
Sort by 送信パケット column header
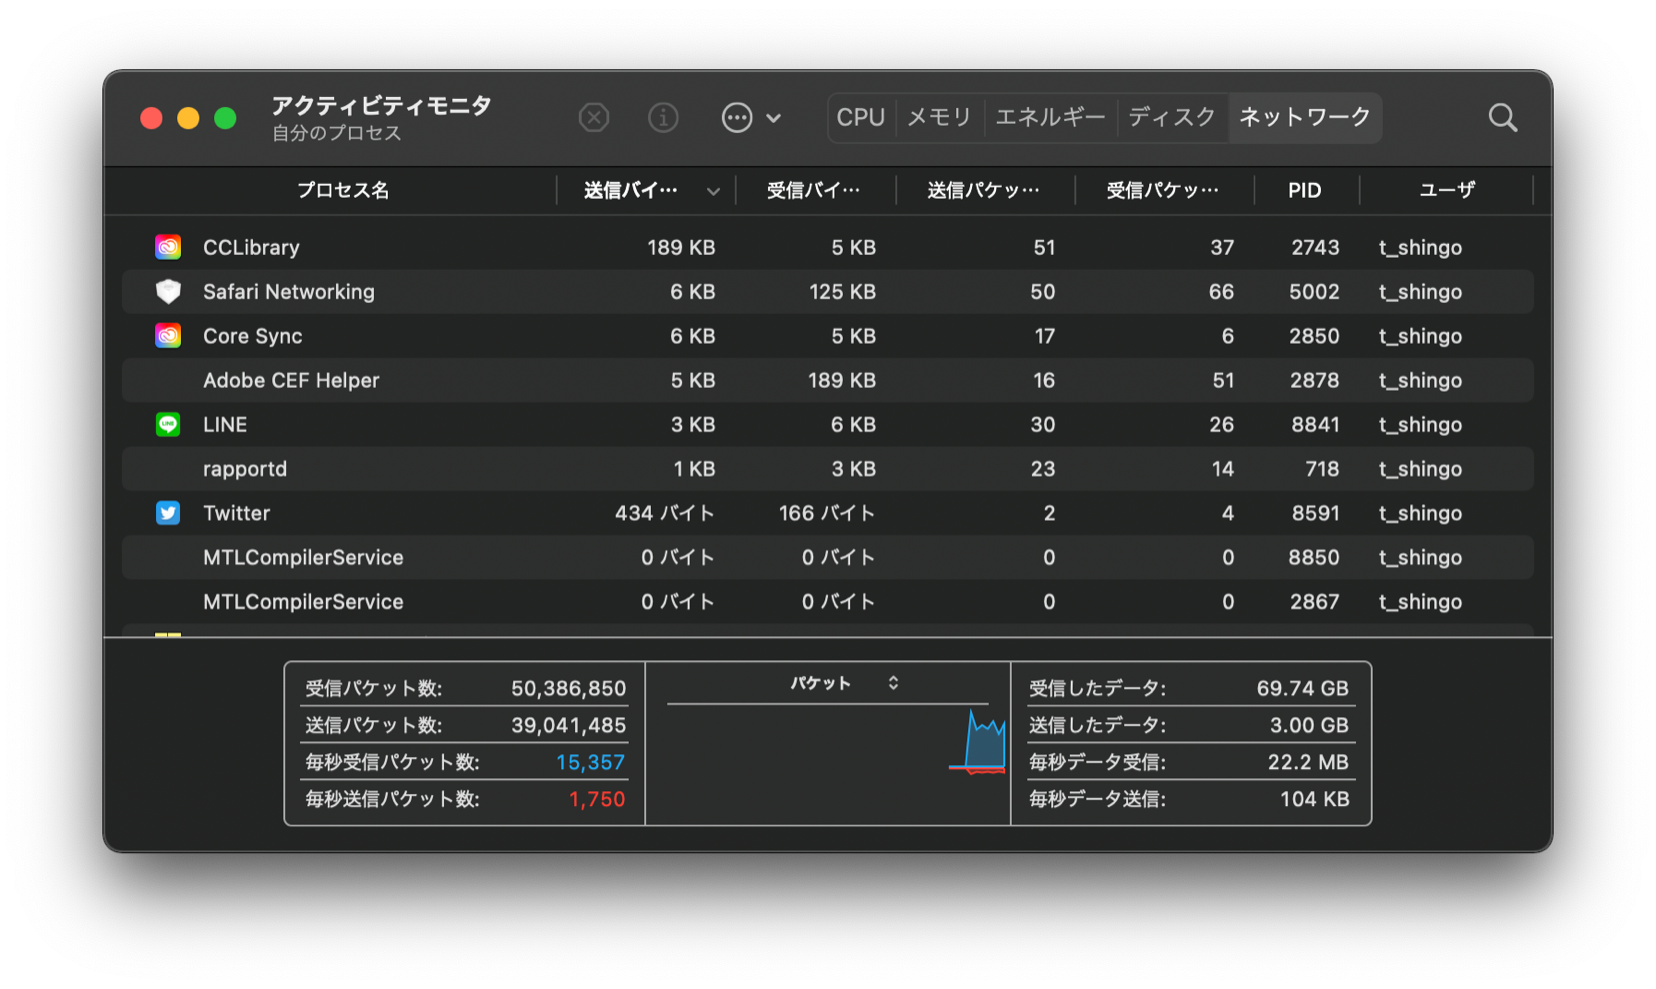983,190
